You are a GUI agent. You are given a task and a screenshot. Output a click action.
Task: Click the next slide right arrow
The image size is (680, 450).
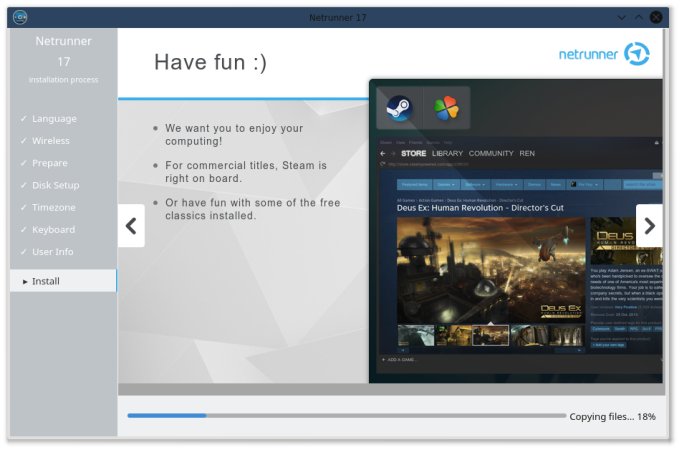tap(649, 226)
